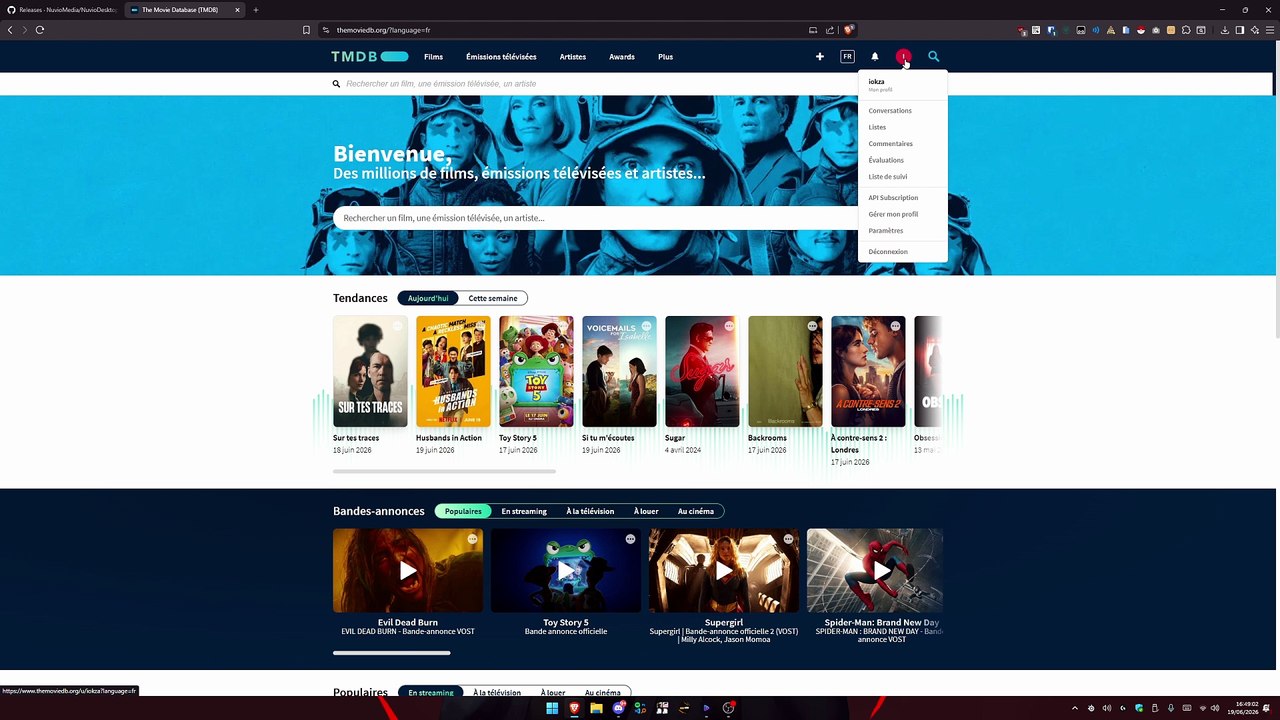Play the Spider-Man: Brand New Day trailer
Image resolution: width=1280 pixels, height=720 pixels.
(x=882, y=571)
